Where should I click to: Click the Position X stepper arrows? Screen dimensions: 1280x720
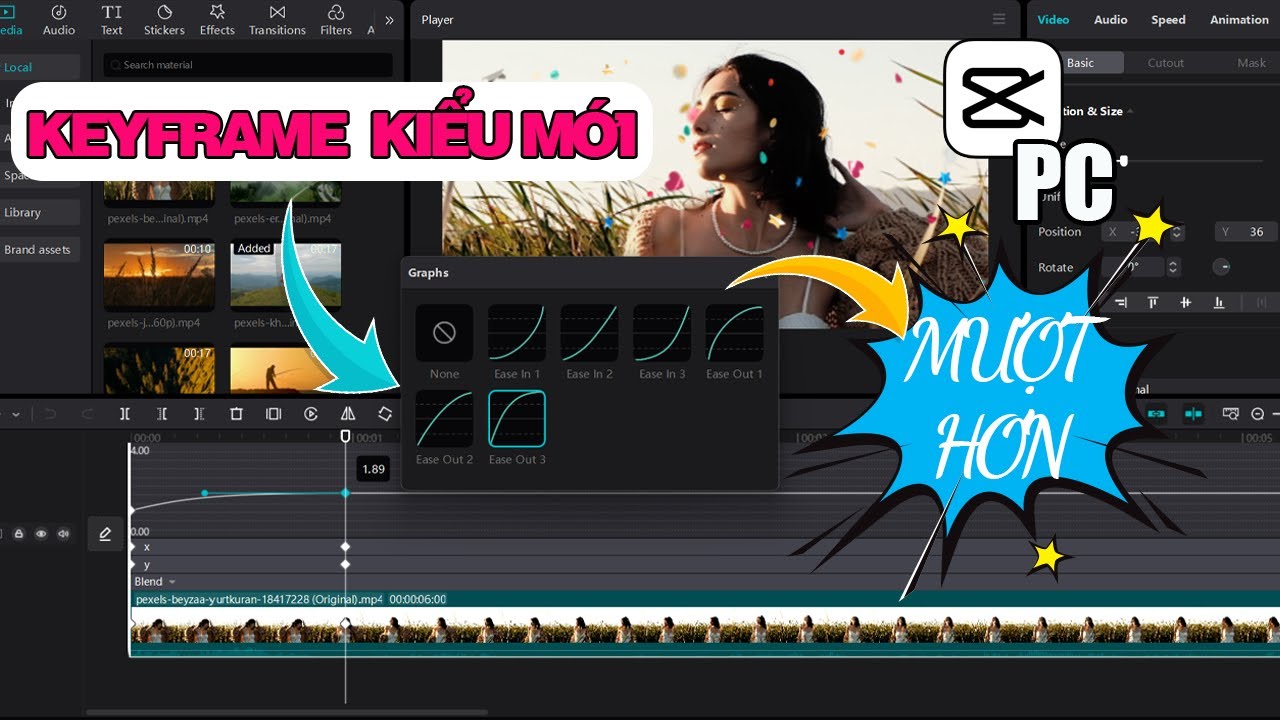(x=1177, y=232)
